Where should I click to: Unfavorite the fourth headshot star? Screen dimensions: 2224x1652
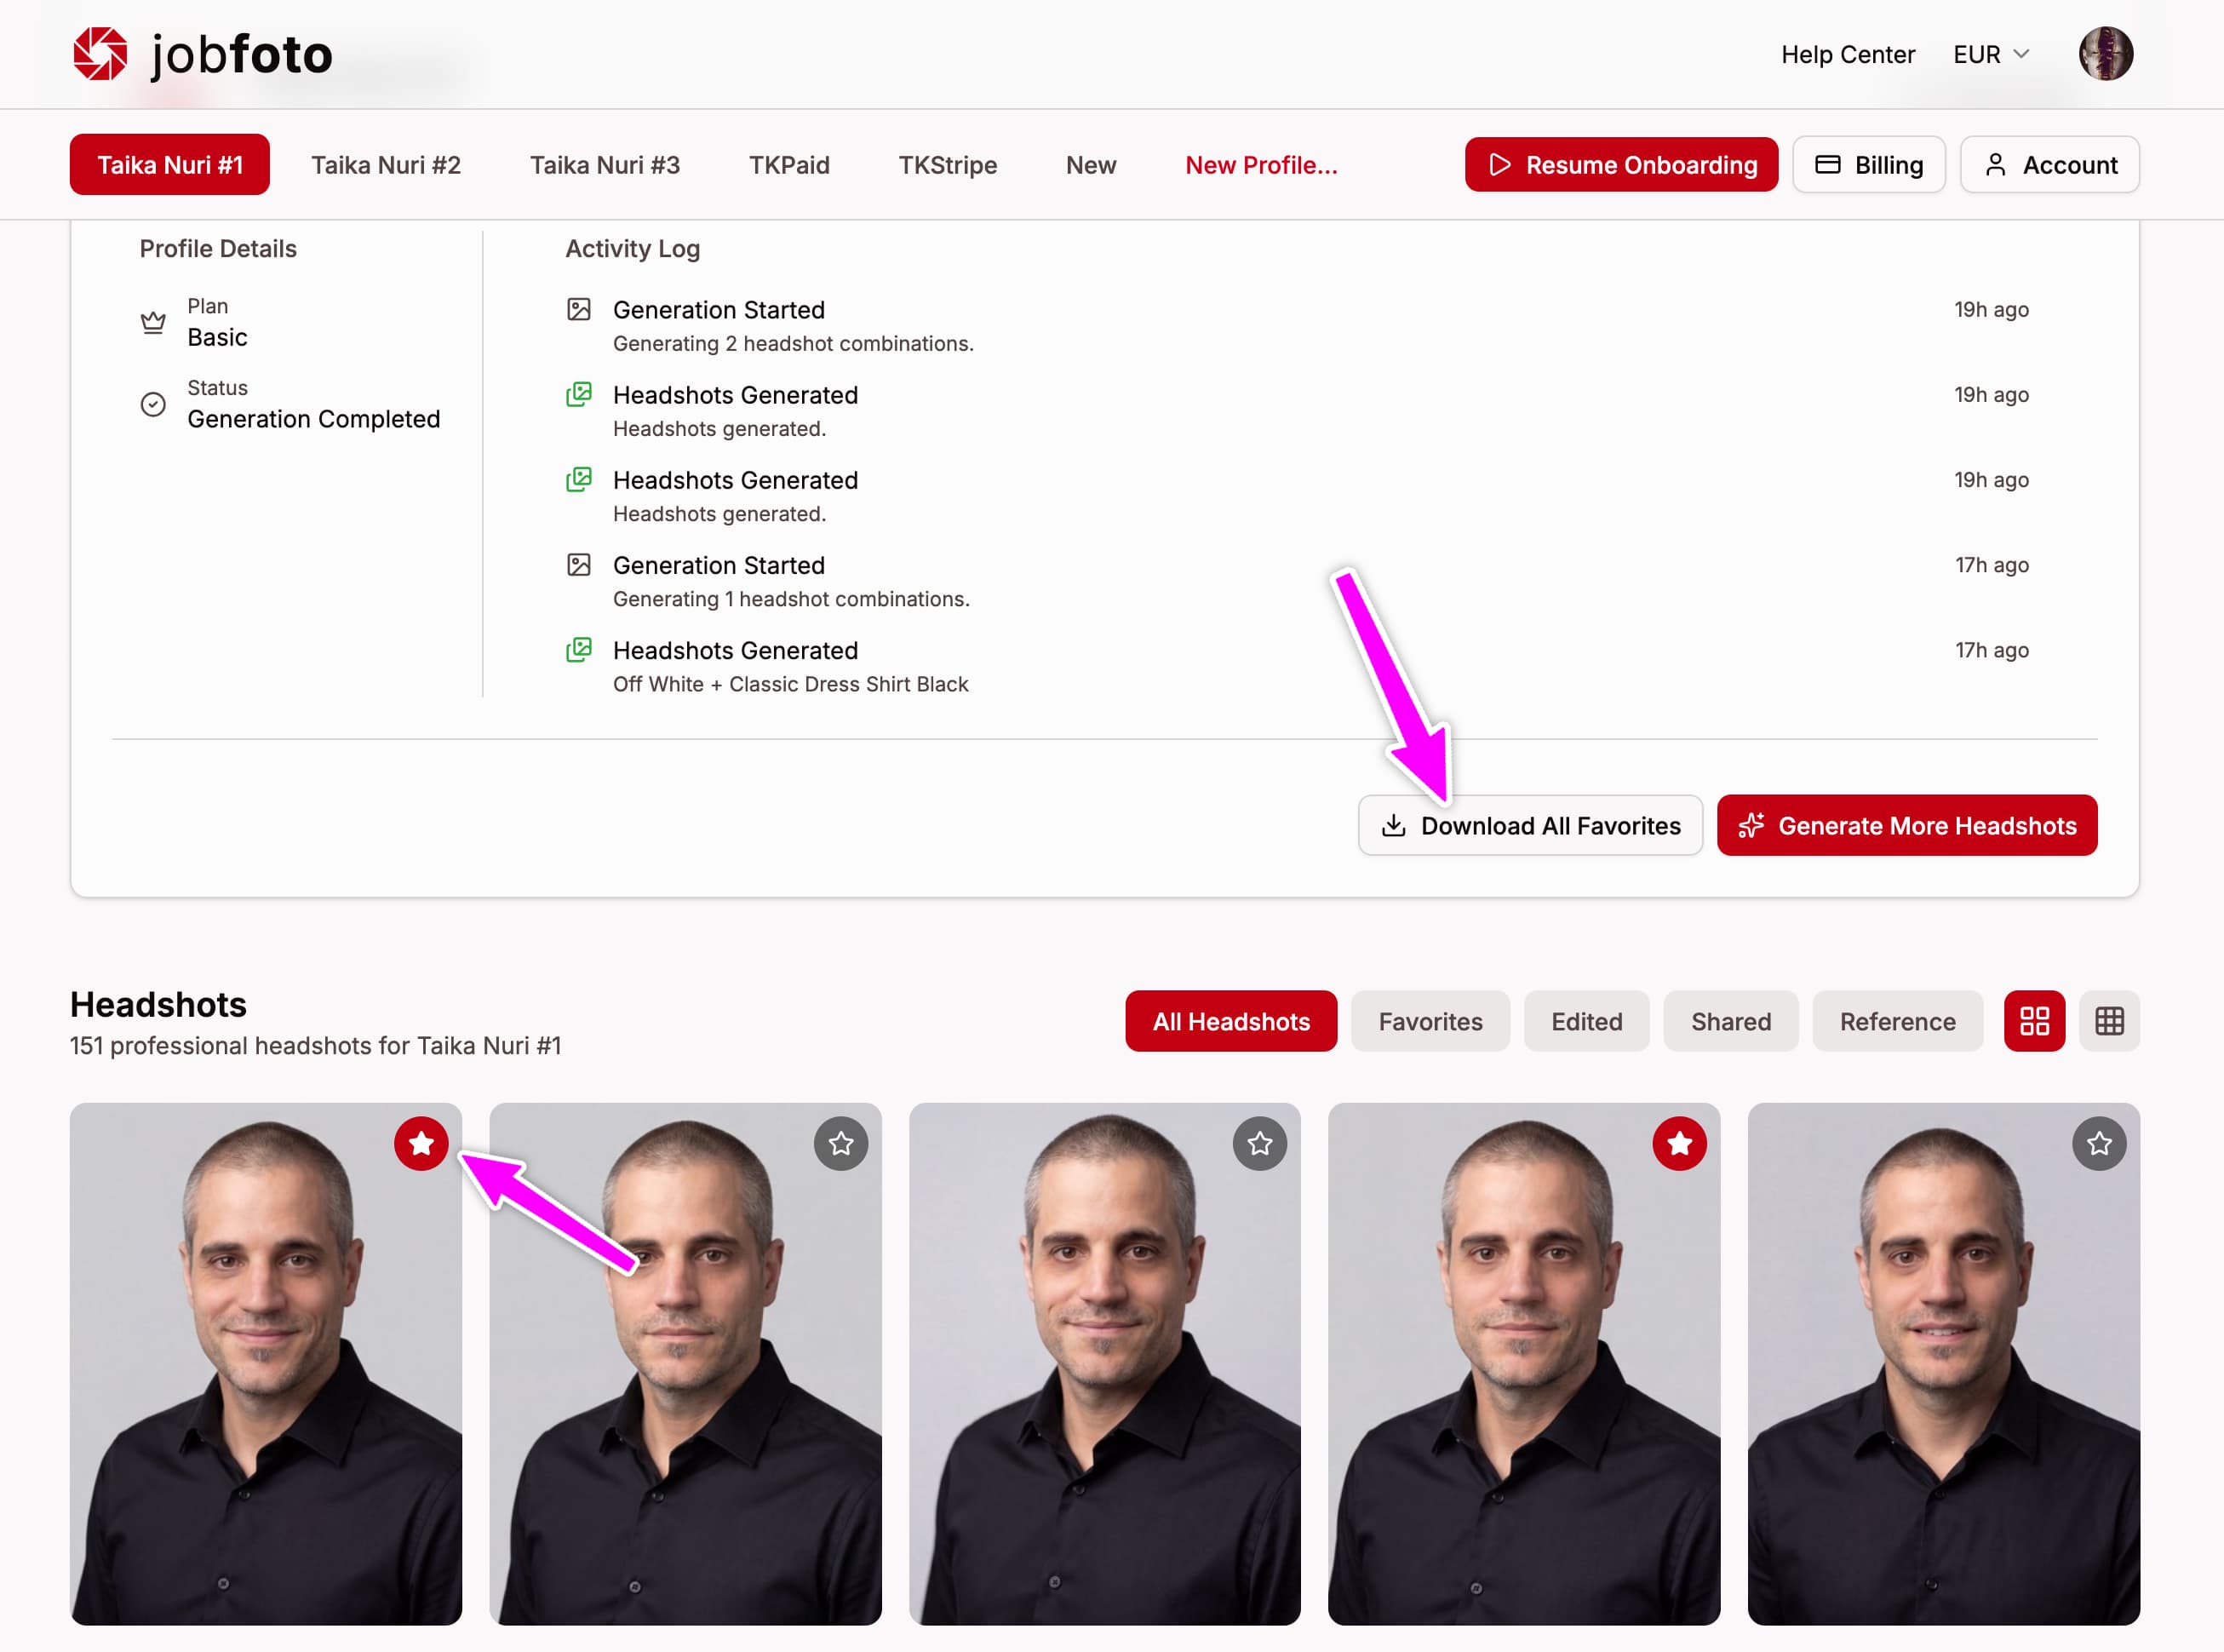[1680, 1143]
